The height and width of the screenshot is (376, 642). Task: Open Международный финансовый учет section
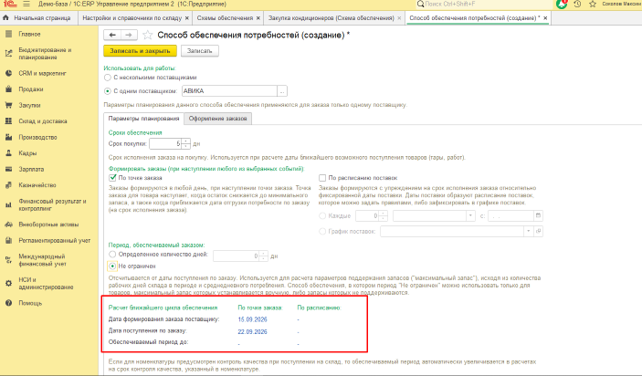click(x=42, y=260)
